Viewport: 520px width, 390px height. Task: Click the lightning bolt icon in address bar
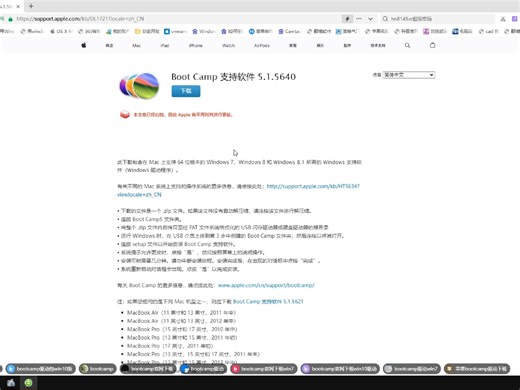tap(347, 19)
